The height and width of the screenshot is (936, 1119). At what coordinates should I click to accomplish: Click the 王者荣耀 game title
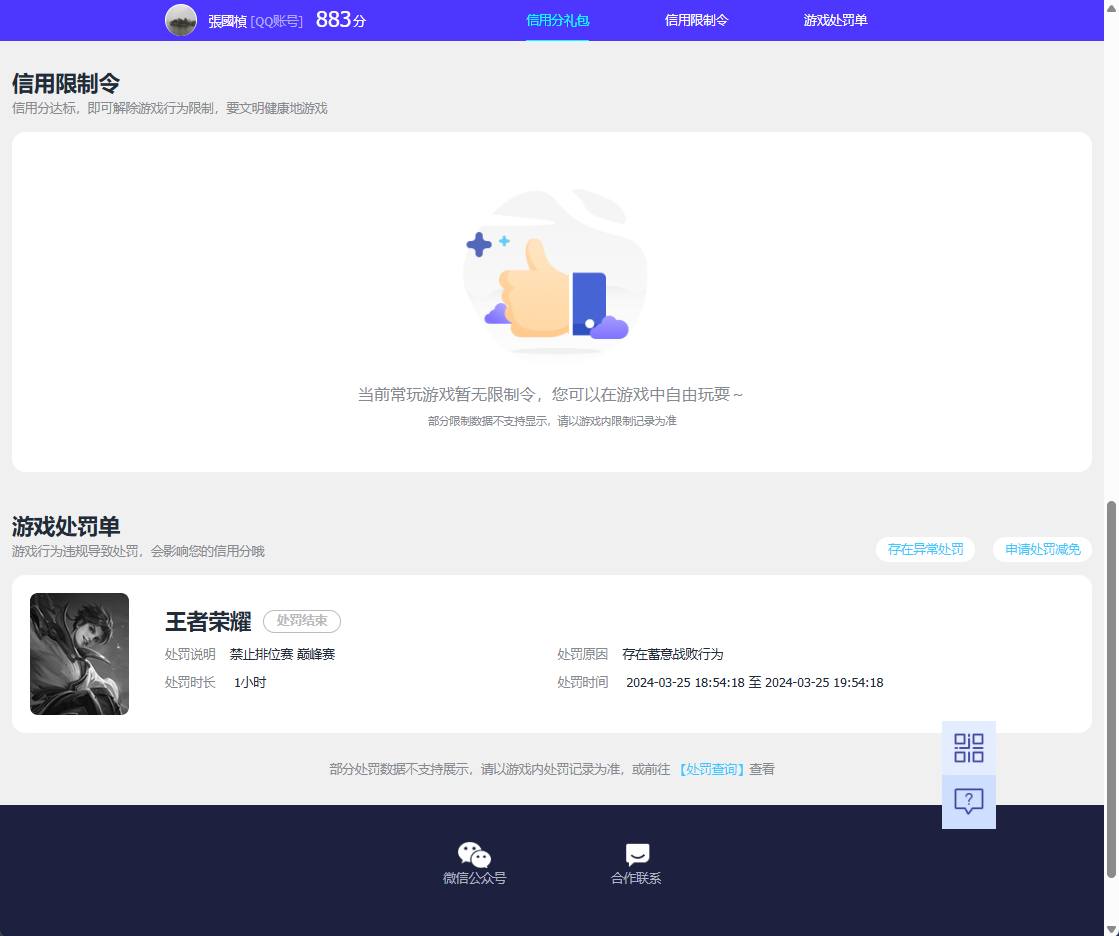point(208,621)
